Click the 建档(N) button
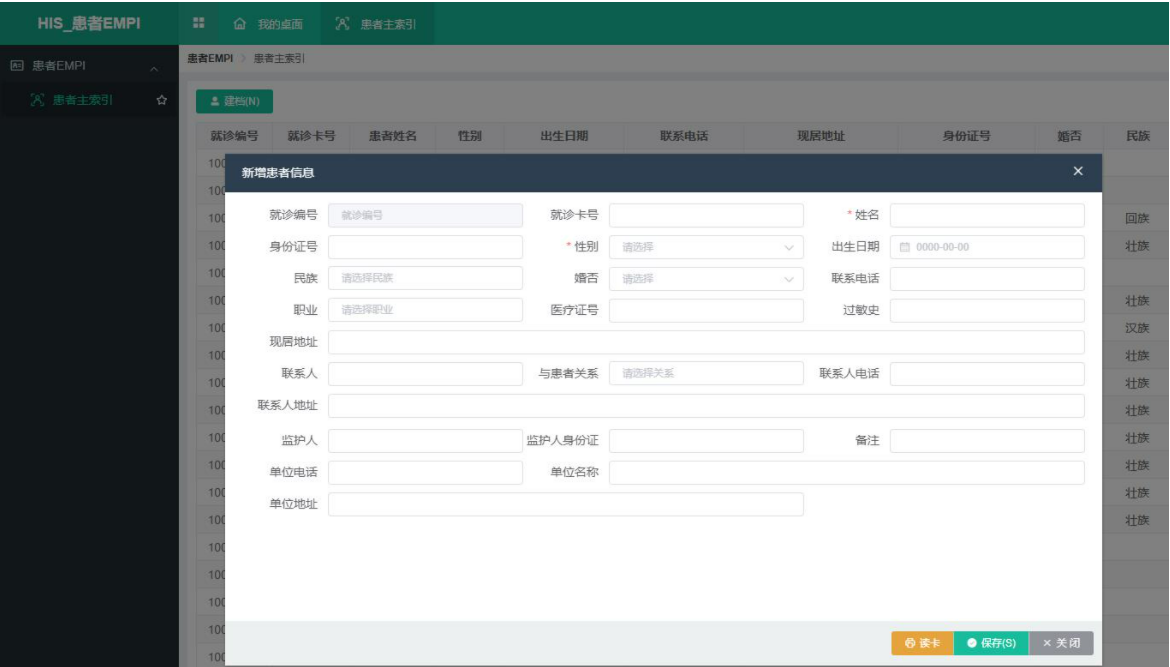 (234, 101)
